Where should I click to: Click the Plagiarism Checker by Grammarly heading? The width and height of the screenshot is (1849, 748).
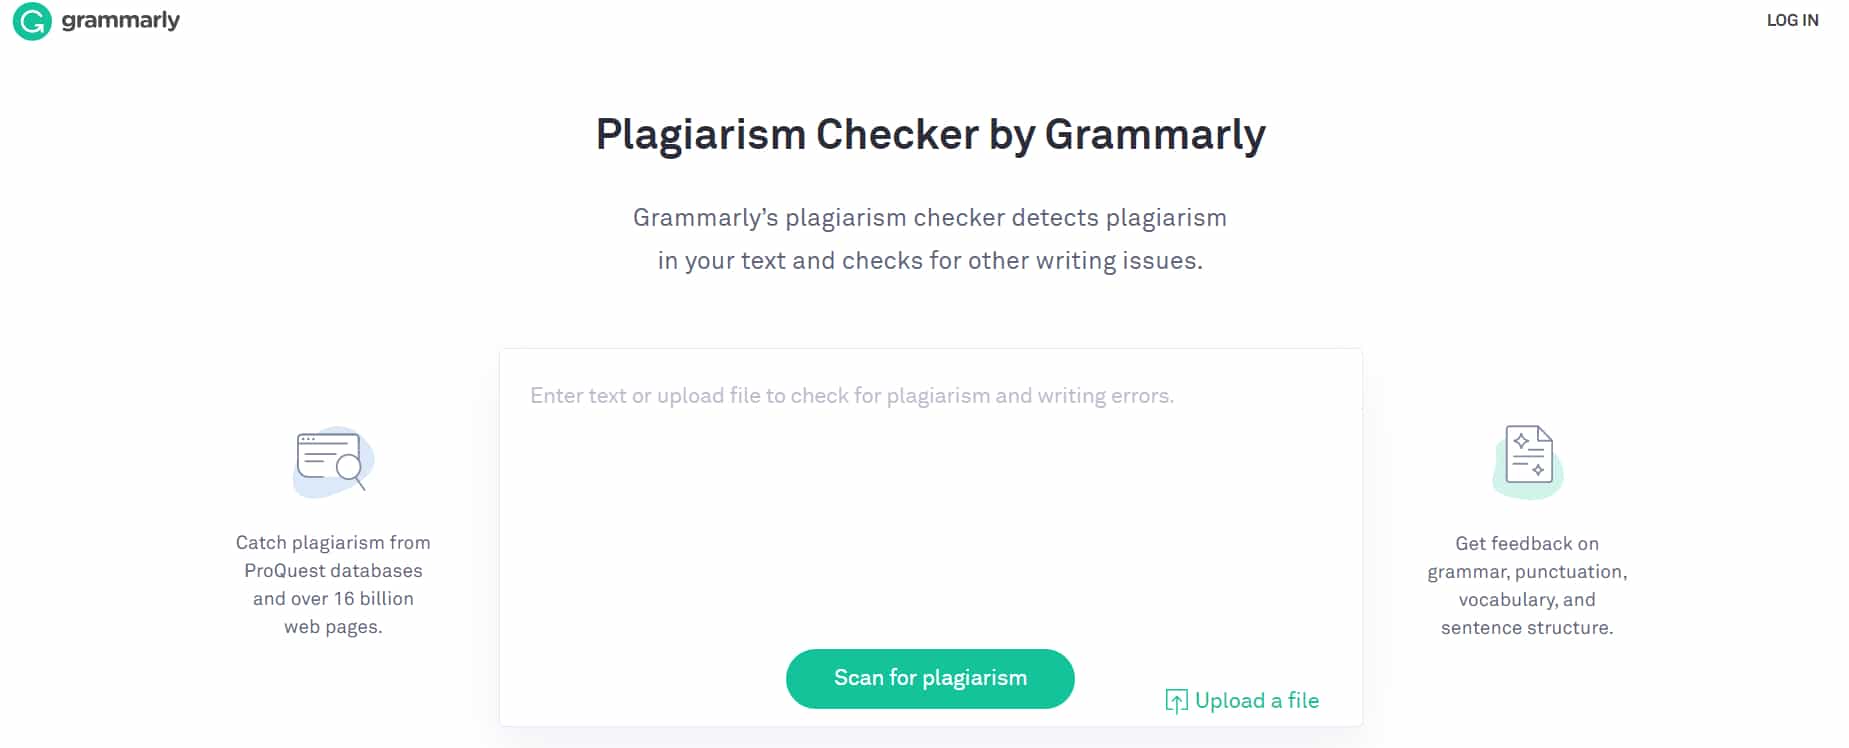click(x=930, y=133)
